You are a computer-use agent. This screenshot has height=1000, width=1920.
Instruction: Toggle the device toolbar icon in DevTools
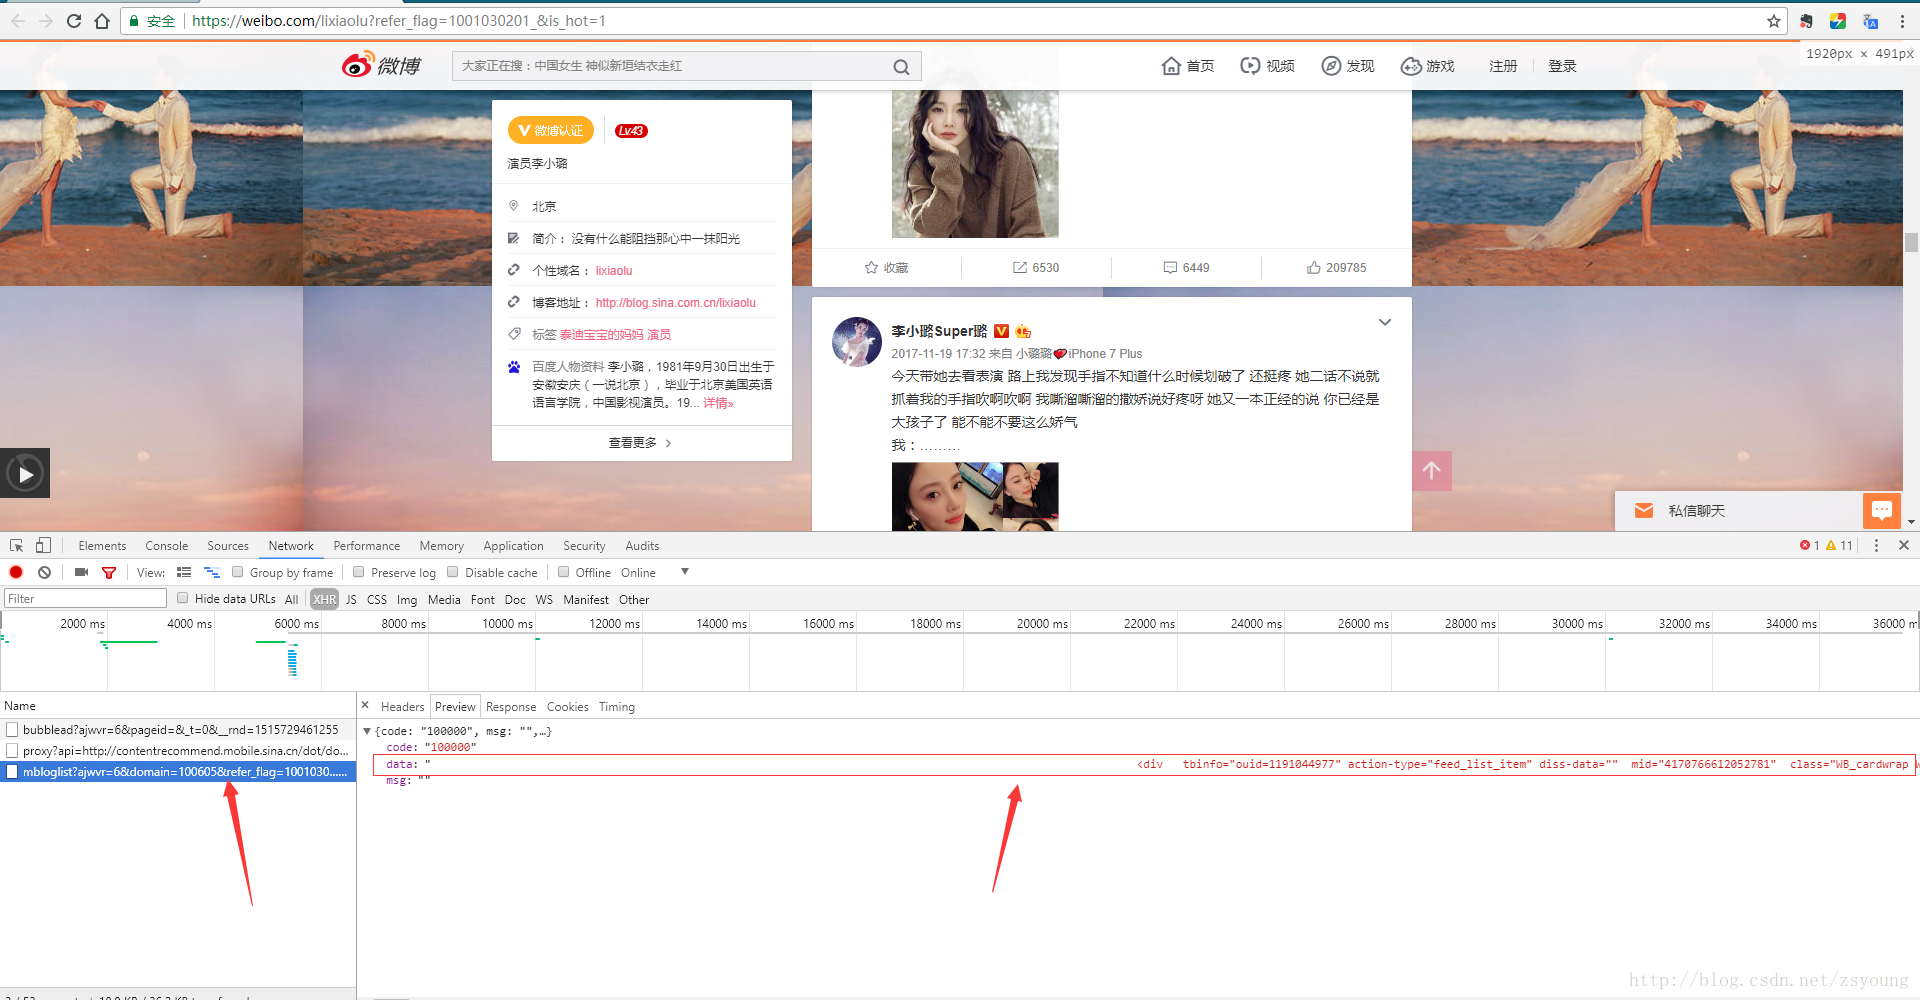pyautogui.click(x=43, y=546)
